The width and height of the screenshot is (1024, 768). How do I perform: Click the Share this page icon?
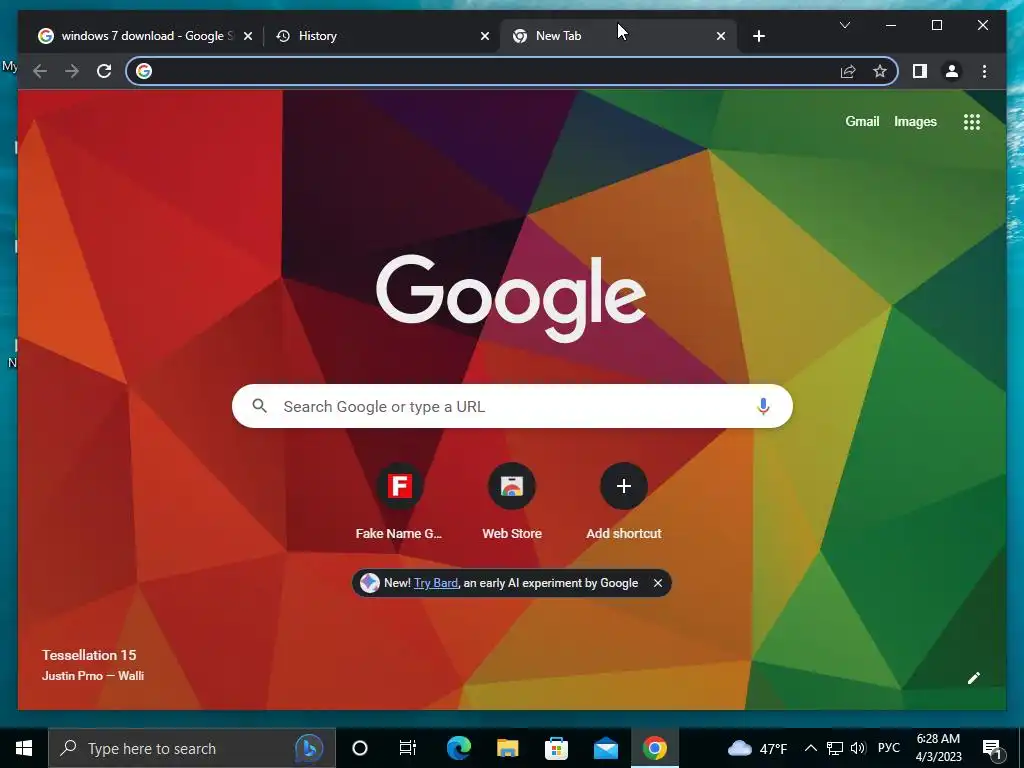[848, 71]
